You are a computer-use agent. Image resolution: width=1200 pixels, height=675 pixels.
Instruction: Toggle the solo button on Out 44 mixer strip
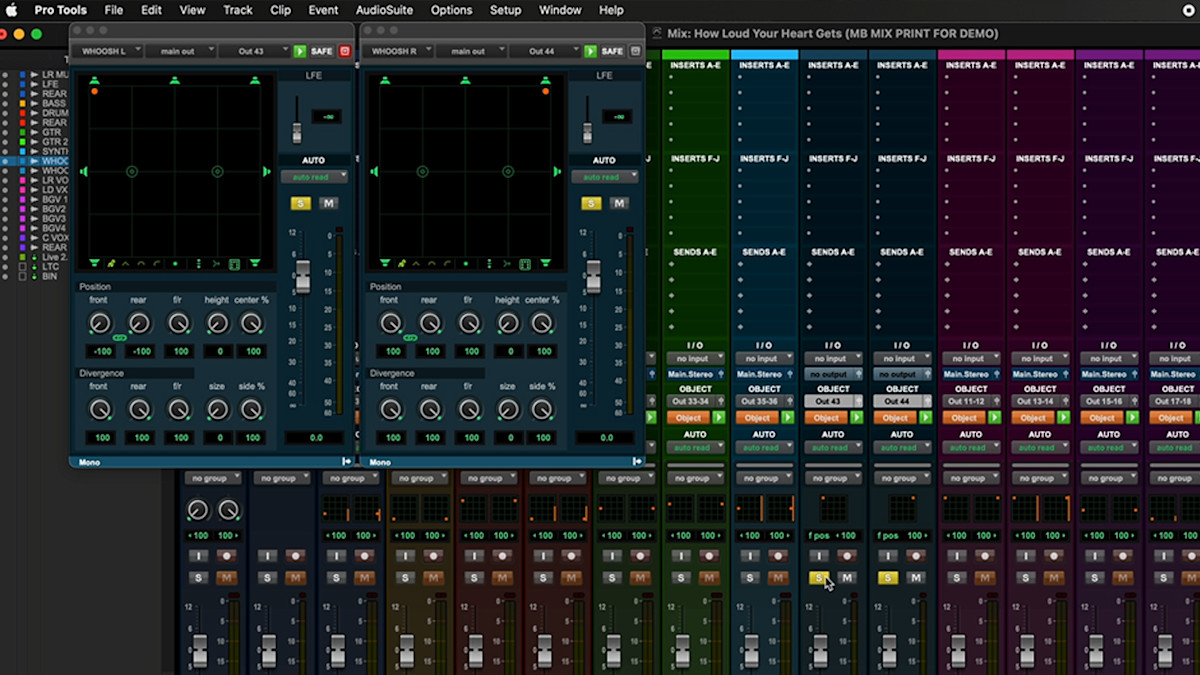[887, 577]
